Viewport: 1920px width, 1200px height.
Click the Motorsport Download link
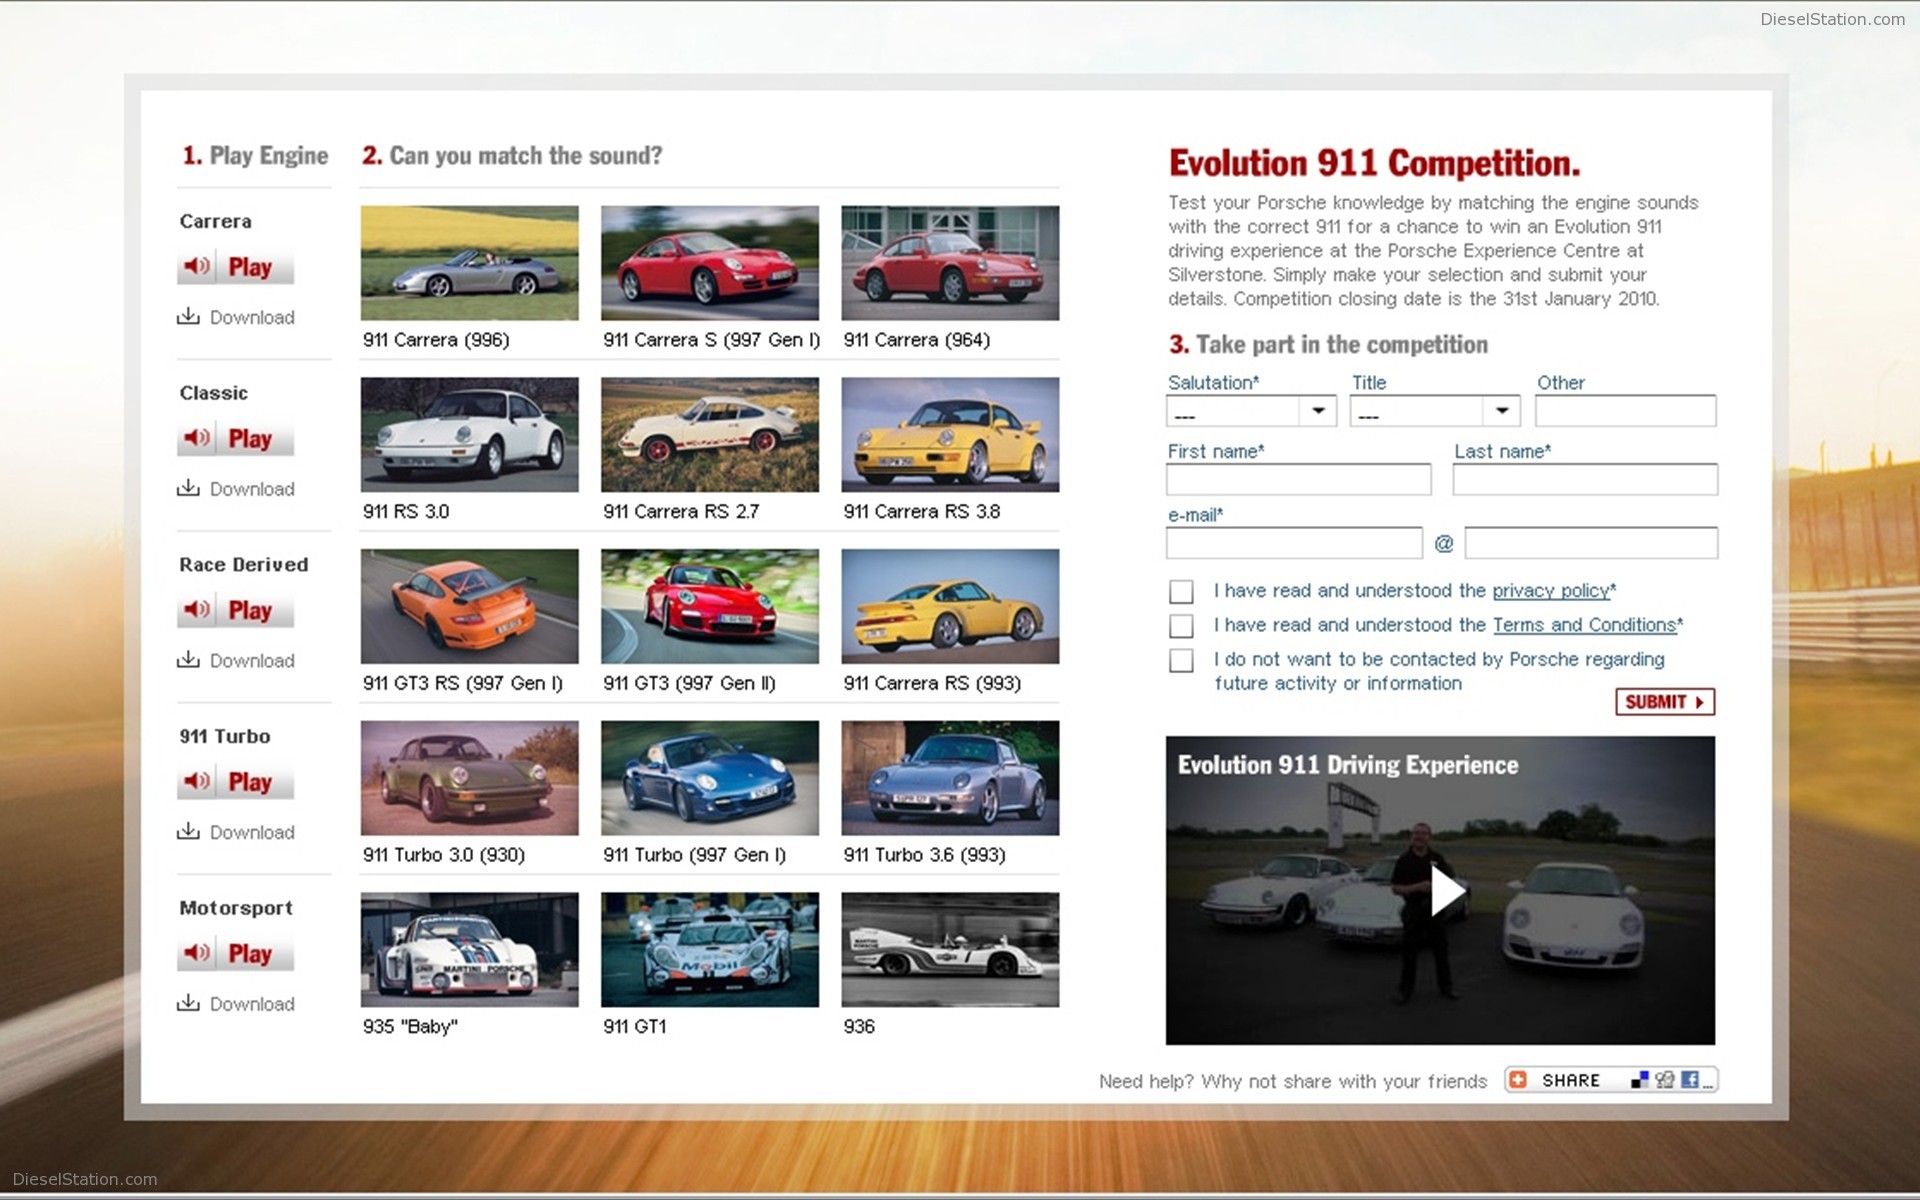point(236,1004)
